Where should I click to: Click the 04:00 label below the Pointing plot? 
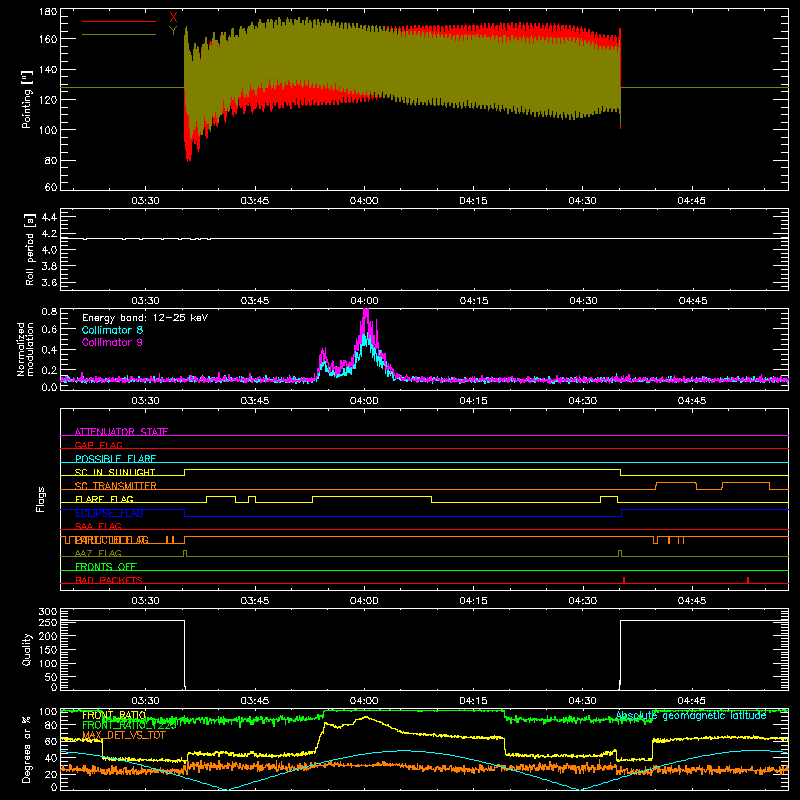click(364, 201)
